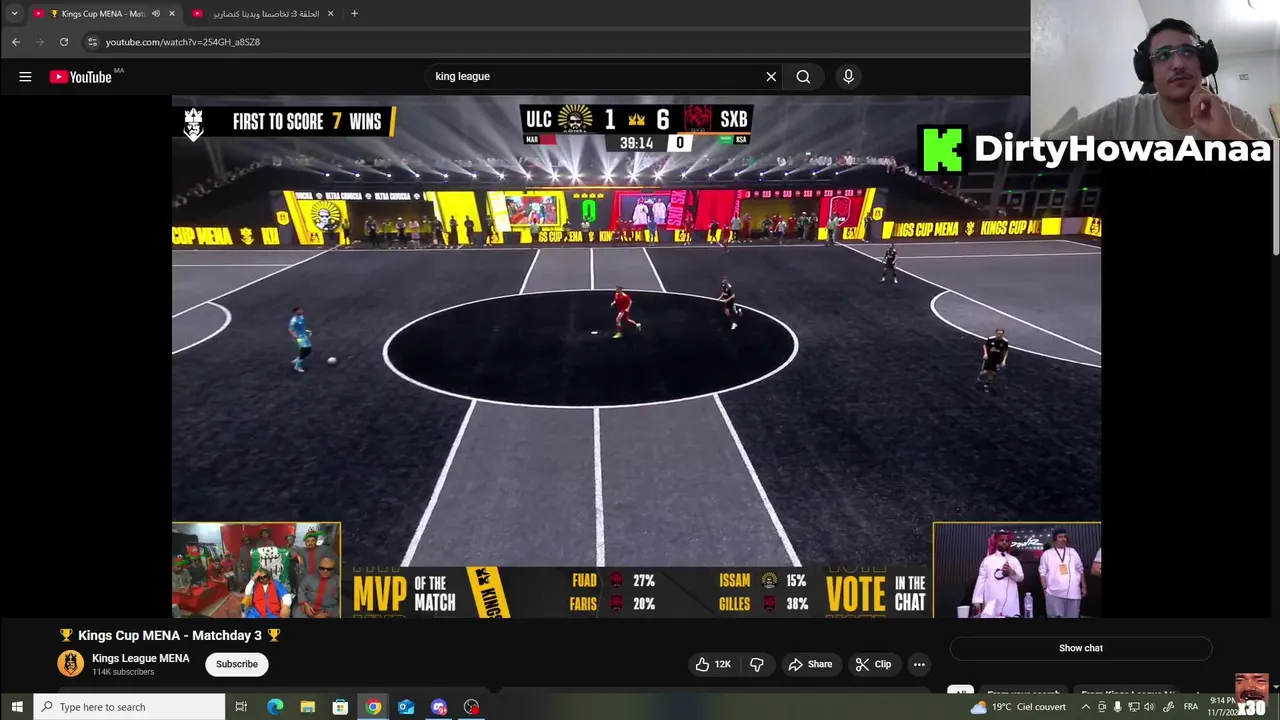The height and width of the screenshot is (720, 1280).
Task: Clear the search query with X
Action: point(771,76)
